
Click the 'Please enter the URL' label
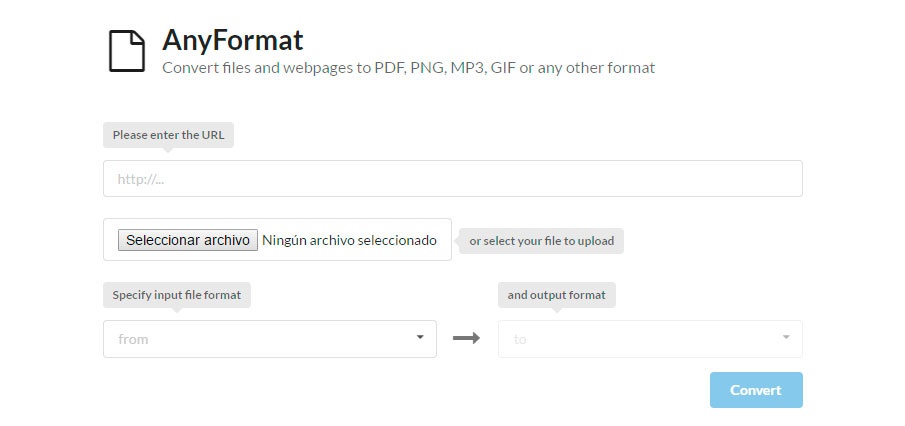(168, 135)
